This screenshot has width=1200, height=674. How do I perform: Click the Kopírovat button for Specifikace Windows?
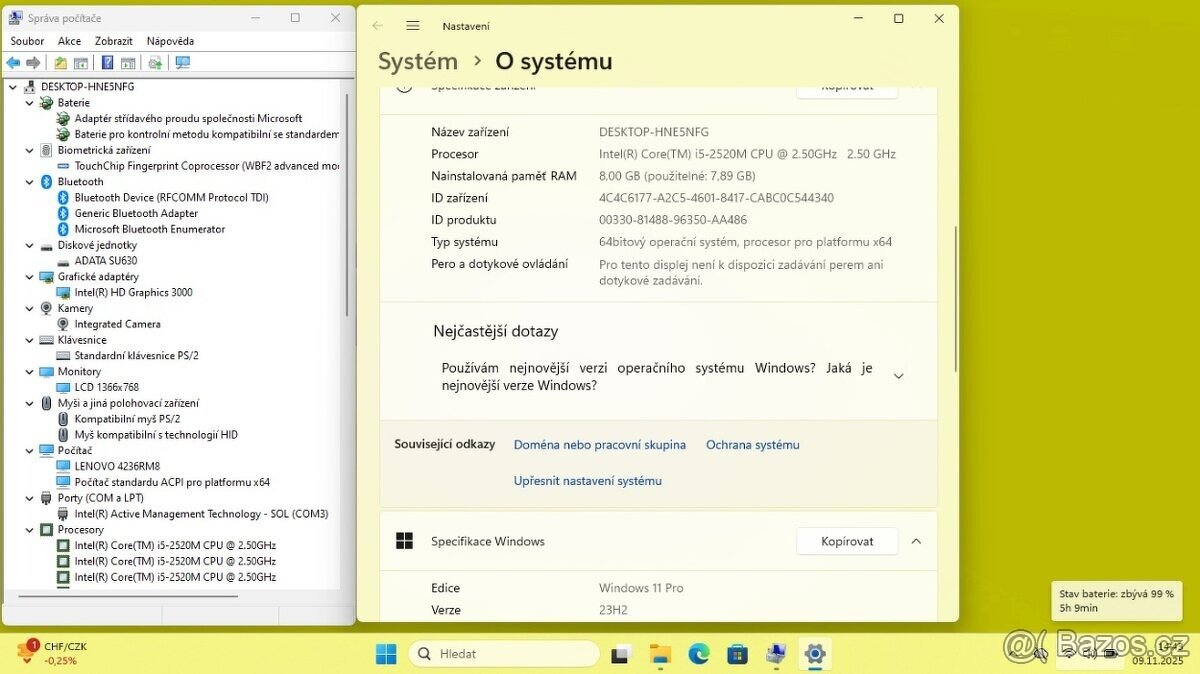point(846,541)
